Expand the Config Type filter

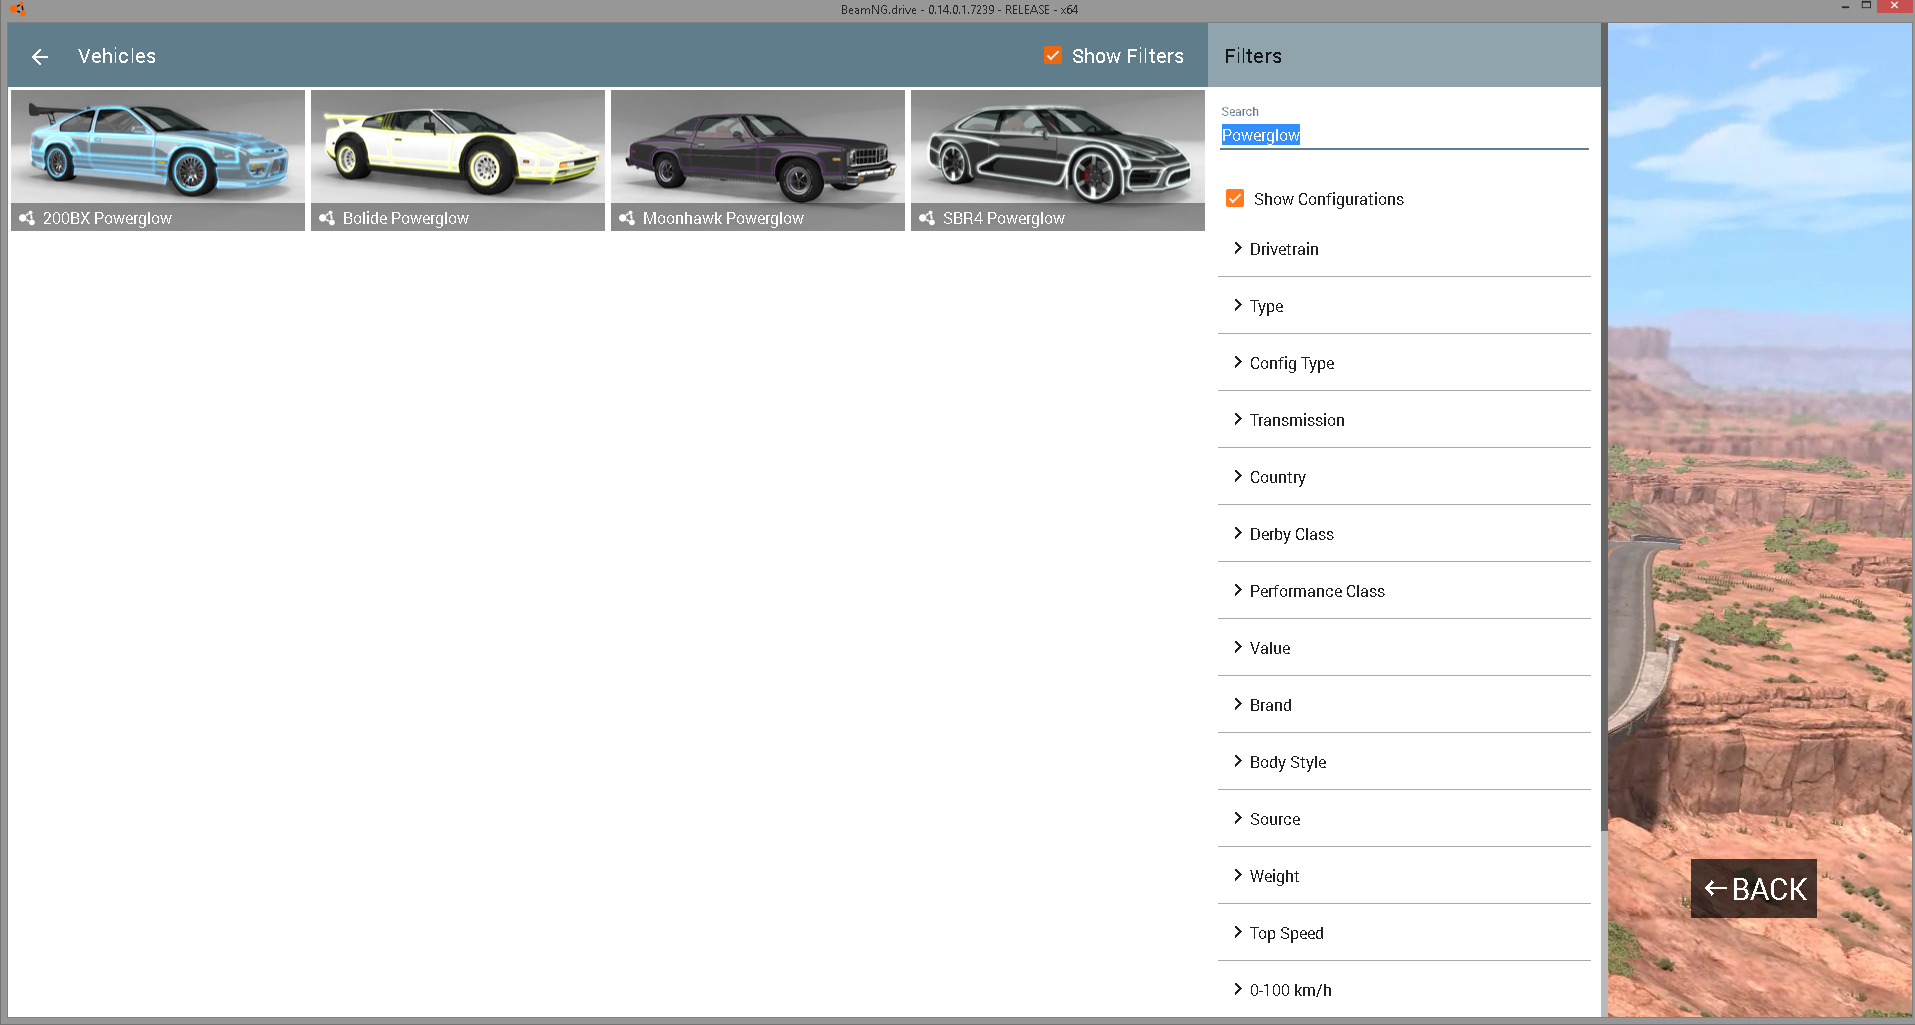click(x=1404, y=363)
